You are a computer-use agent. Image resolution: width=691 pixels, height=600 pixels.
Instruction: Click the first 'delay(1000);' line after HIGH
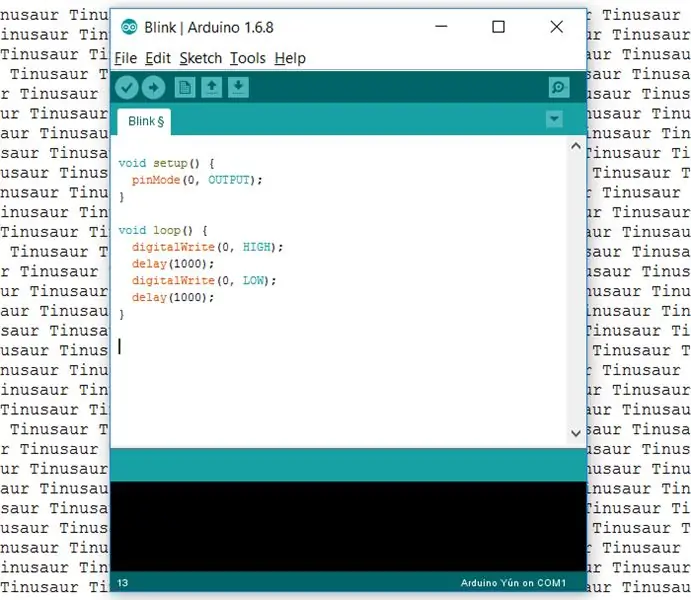click(173, 264)
